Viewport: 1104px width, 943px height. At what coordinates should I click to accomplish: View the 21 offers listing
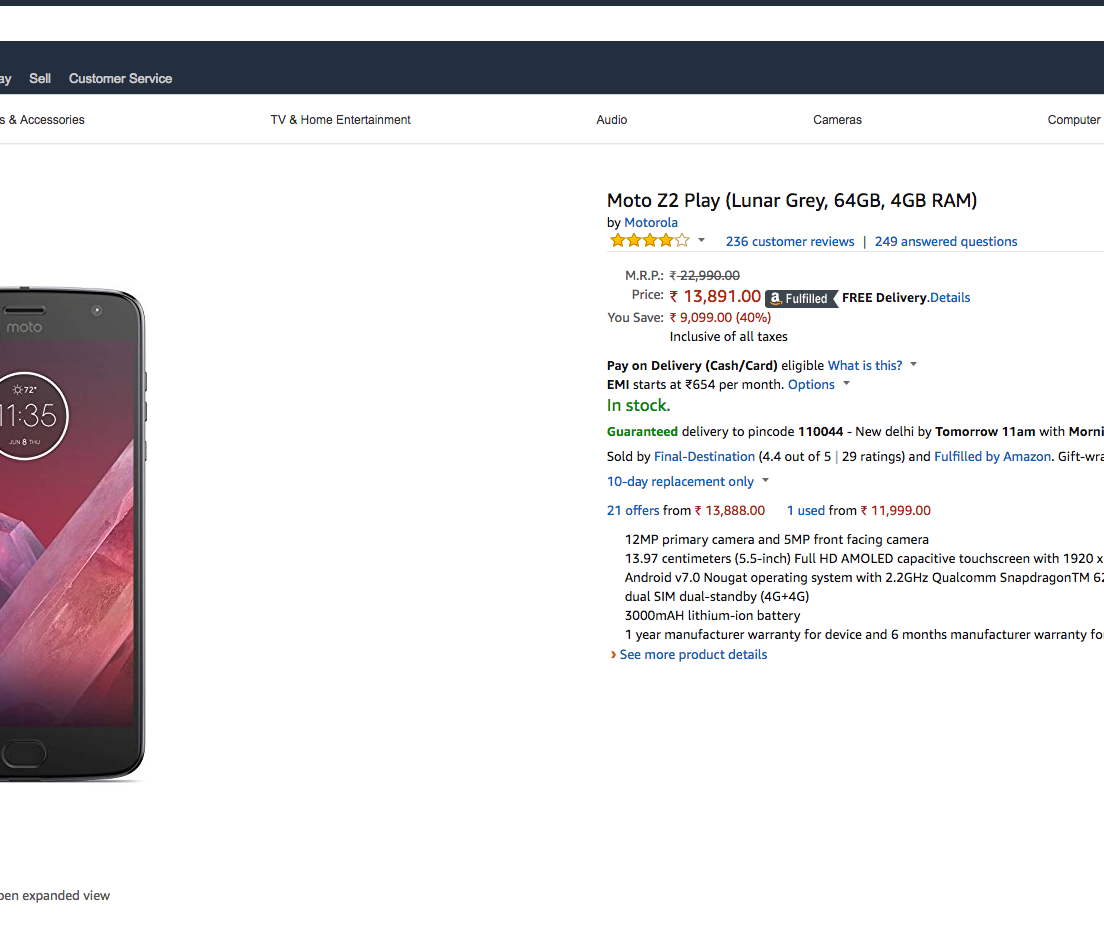(x=633, y=510)
